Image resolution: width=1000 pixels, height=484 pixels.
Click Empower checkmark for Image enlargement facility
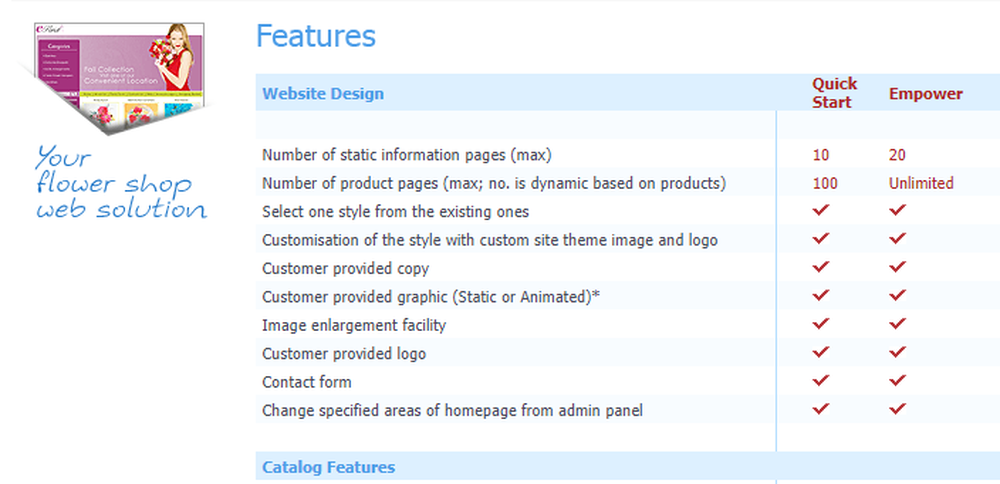(x=897, y=323)
